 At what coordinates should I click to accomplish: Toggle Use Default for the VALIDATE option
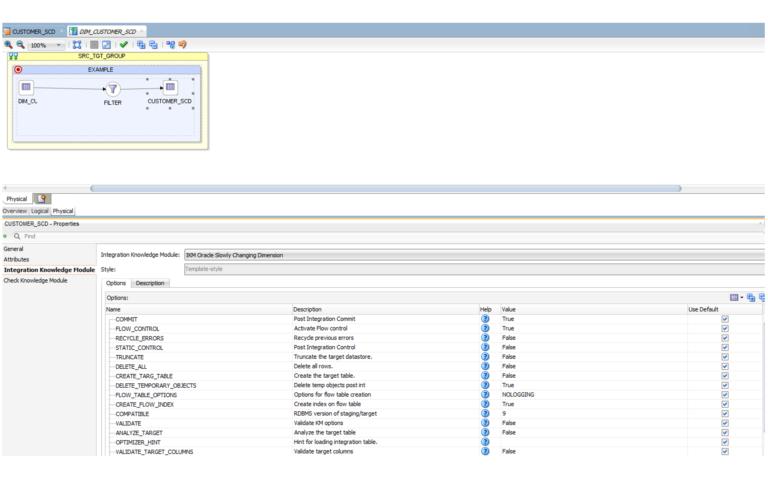(725, 423)
